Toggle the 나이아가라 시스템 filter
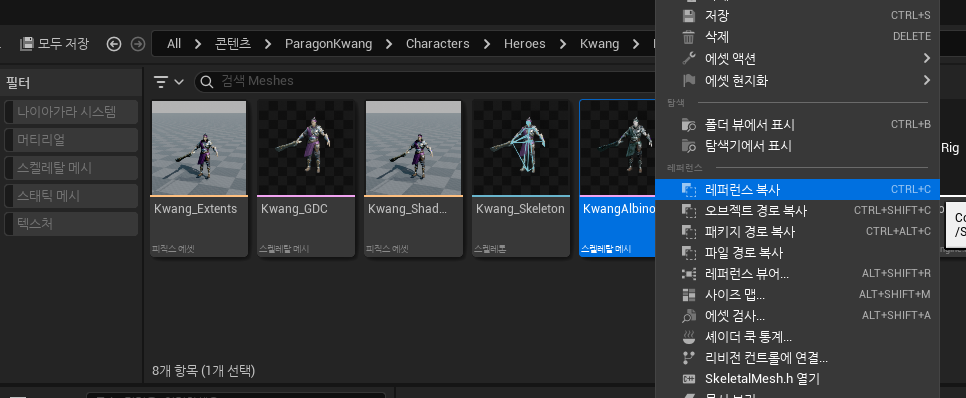The width and height of the screenshot is (966, 398). 71,112
